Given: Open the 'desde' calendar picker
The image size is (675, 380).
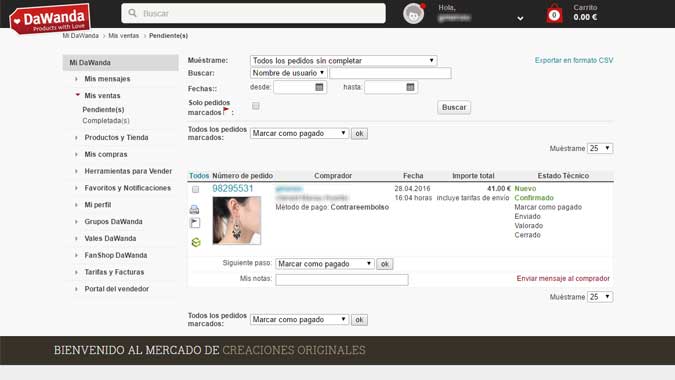Looking at the screenshot, I should coord(319,87).
